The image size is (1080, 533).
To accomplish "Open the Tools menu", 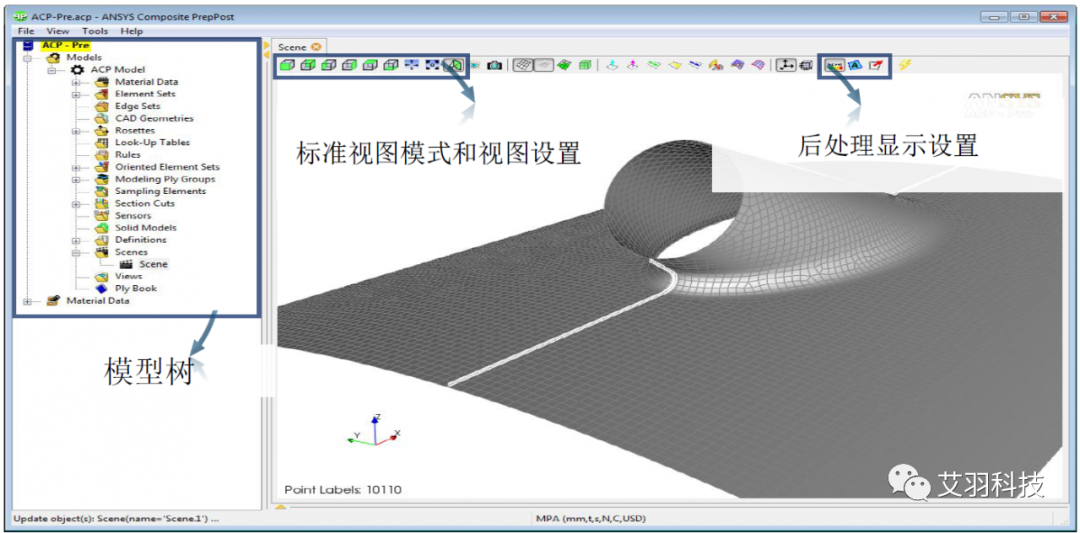I will [95, 31].
